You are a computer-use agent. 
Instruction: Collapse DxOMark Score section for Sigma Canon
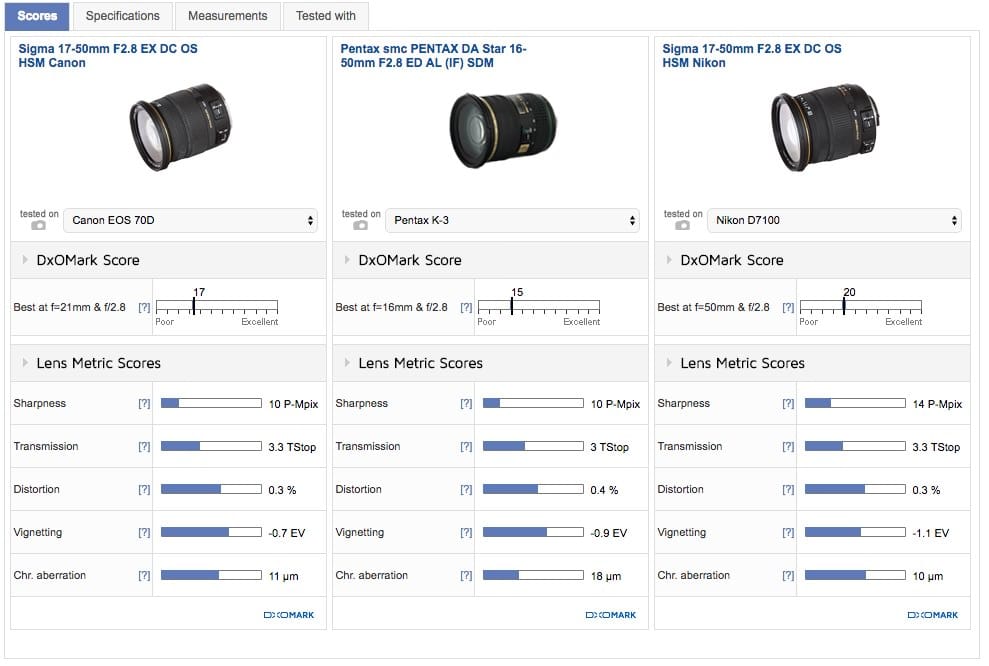pos(25,260)
